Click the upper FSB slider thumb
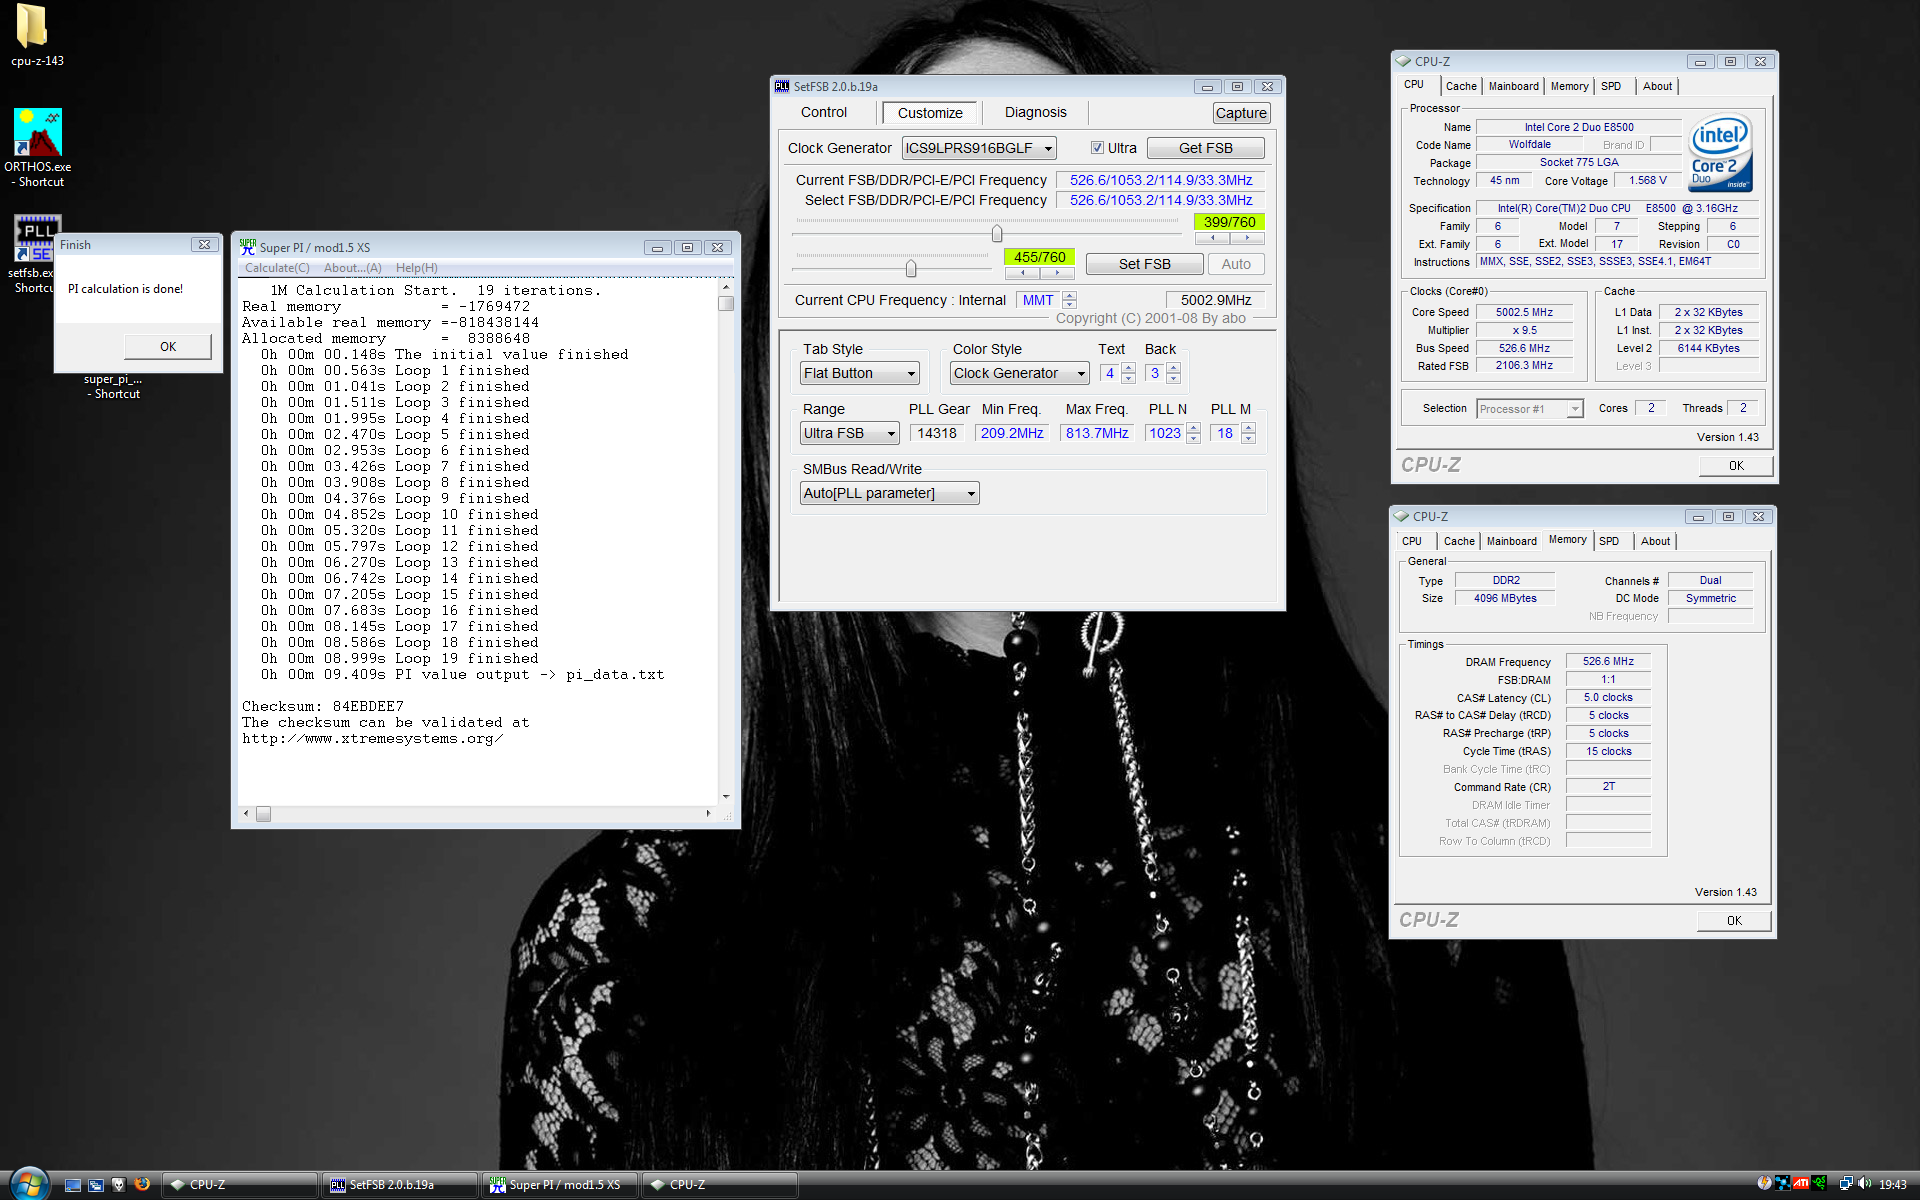Screen dimensions: 1920x1200 (x=996, y=234)
